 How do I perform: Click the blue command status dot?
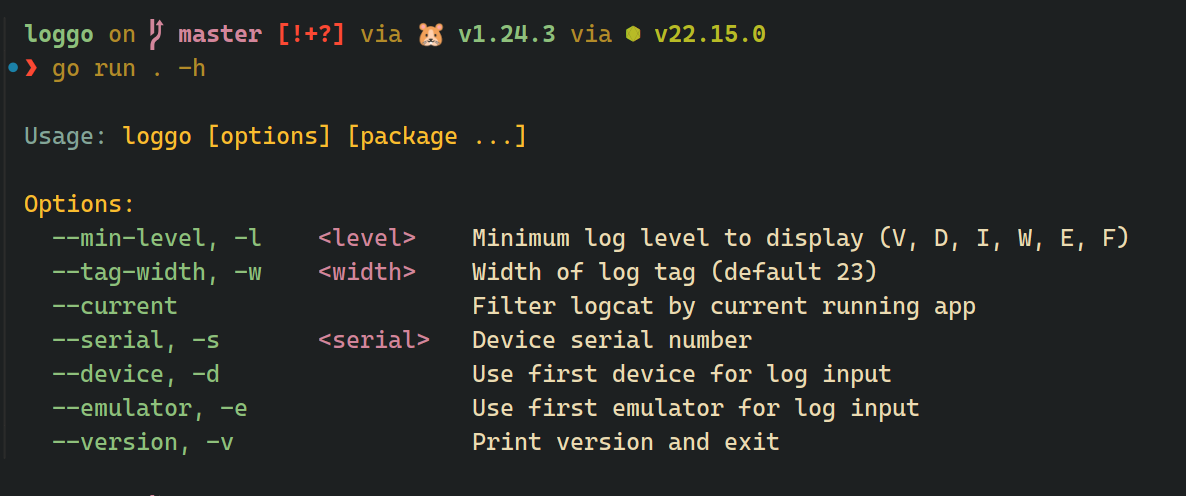(11, 68)
